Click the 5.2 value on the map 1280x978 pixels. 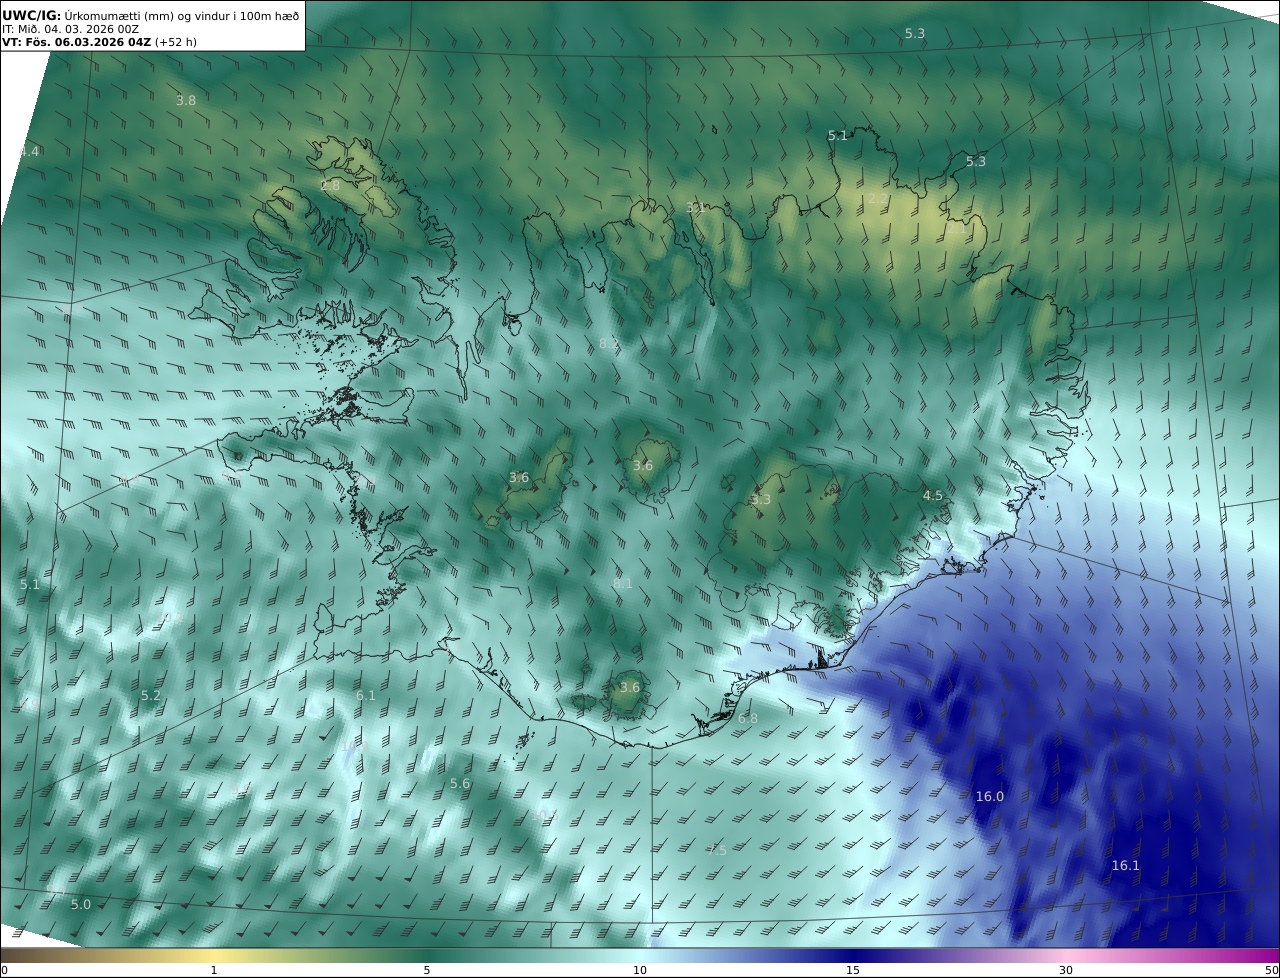(x=151, y=695)
